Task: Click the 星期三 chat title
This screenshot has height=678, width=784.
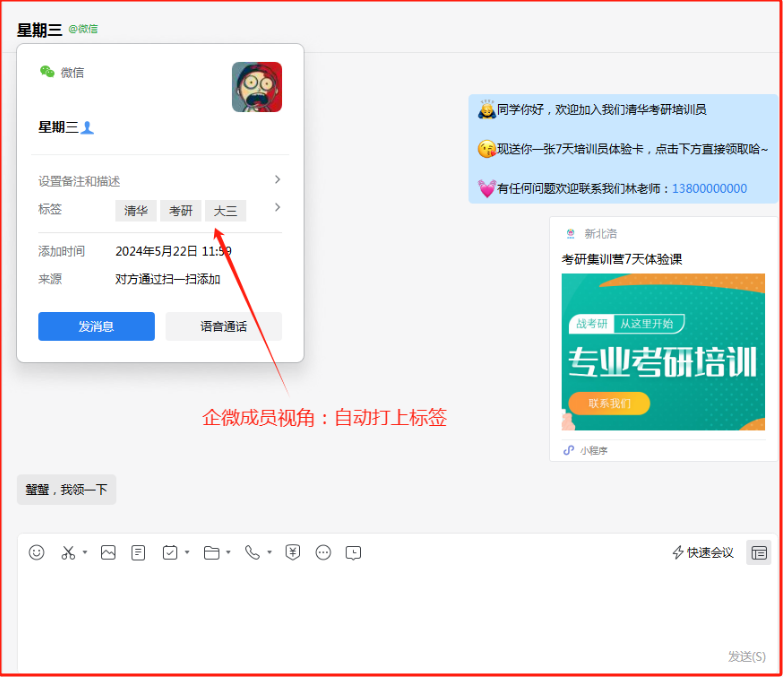Action: click(x=40, y=30)
